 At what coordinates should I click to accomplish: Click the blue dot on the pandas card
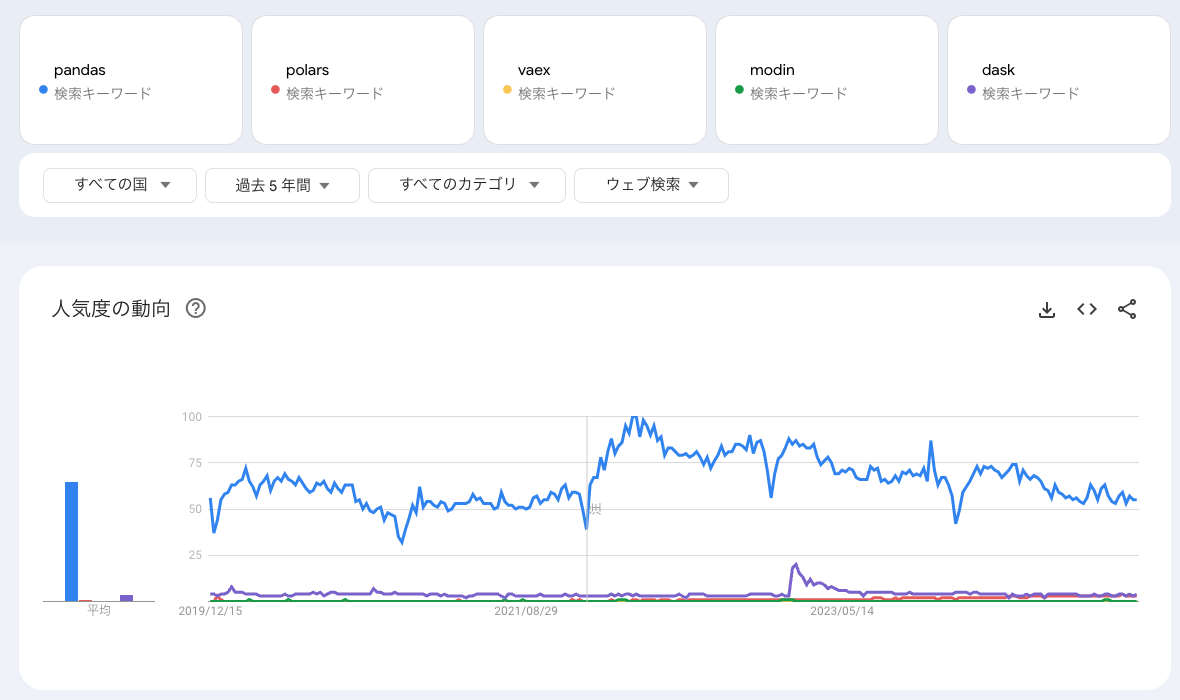pos(41,90)
